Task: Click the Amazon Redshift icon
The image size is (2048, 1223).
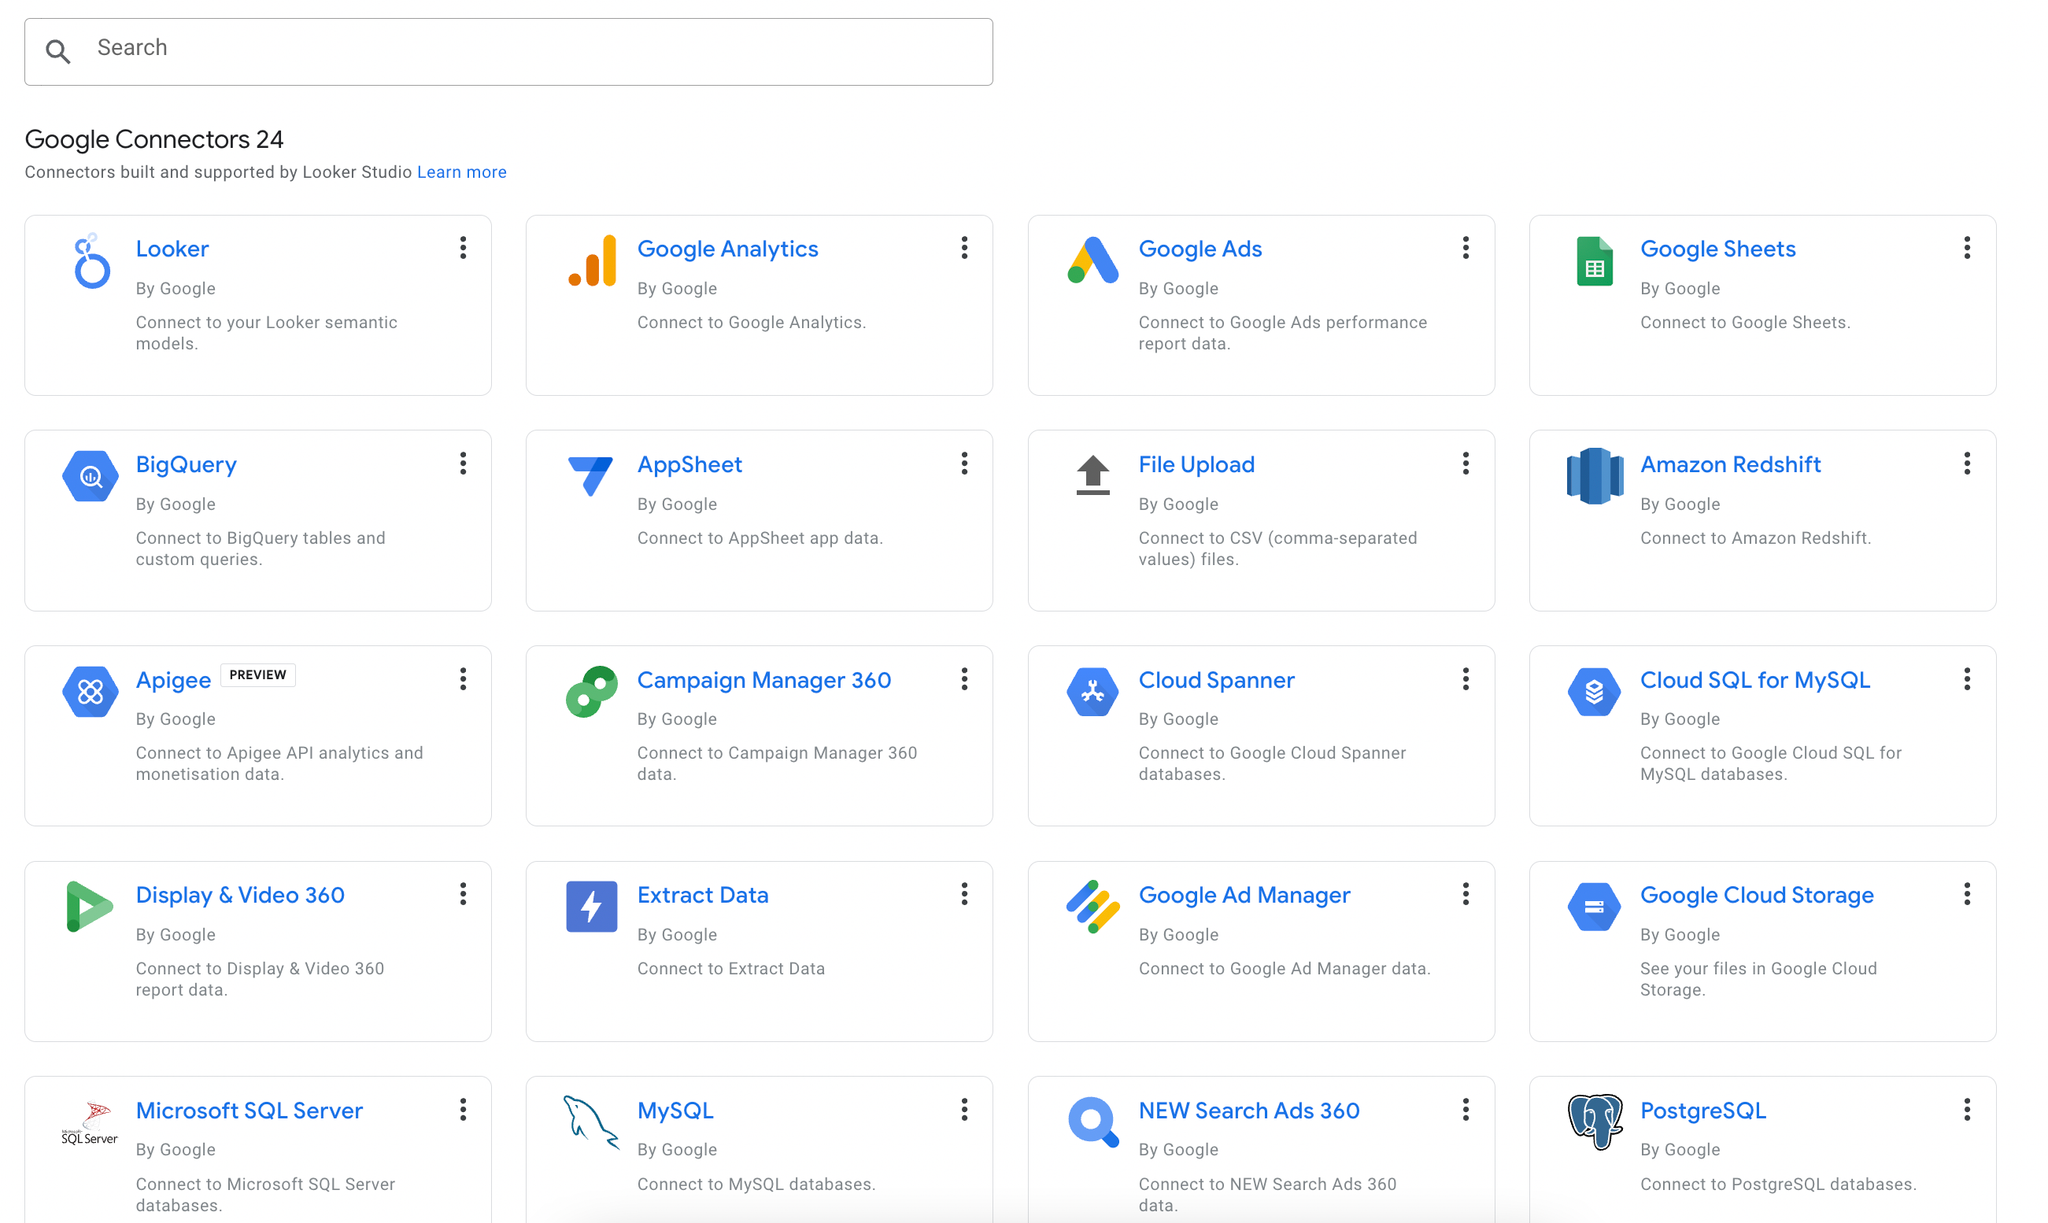Action: click(x=1595, y=476)
